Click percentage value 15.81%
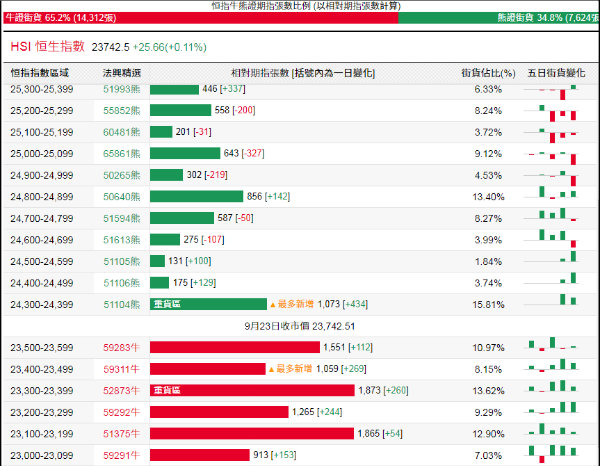Viewport: 600px width, 466px height. coord(488,305)
